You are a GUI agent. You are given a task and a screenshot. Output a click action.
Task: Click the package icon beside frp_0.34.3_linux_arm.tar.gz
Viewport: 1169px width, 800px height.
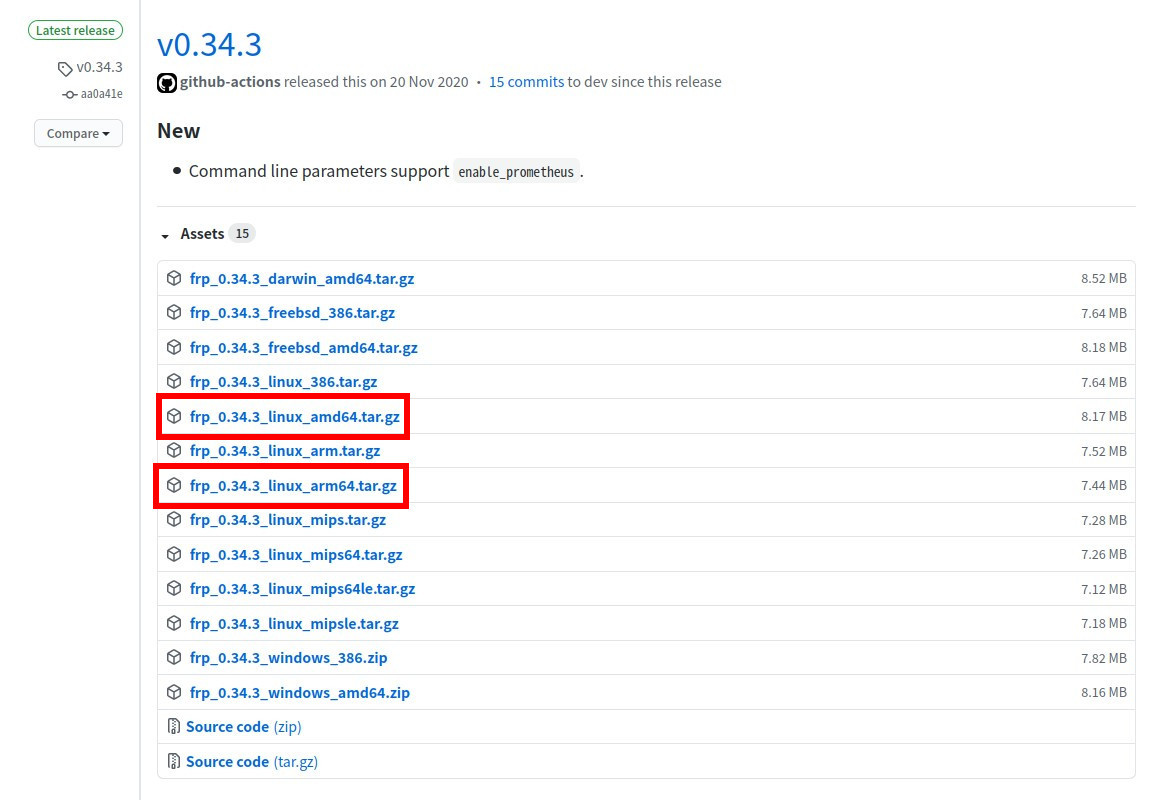pyautogui.click(x=174, y=450)
